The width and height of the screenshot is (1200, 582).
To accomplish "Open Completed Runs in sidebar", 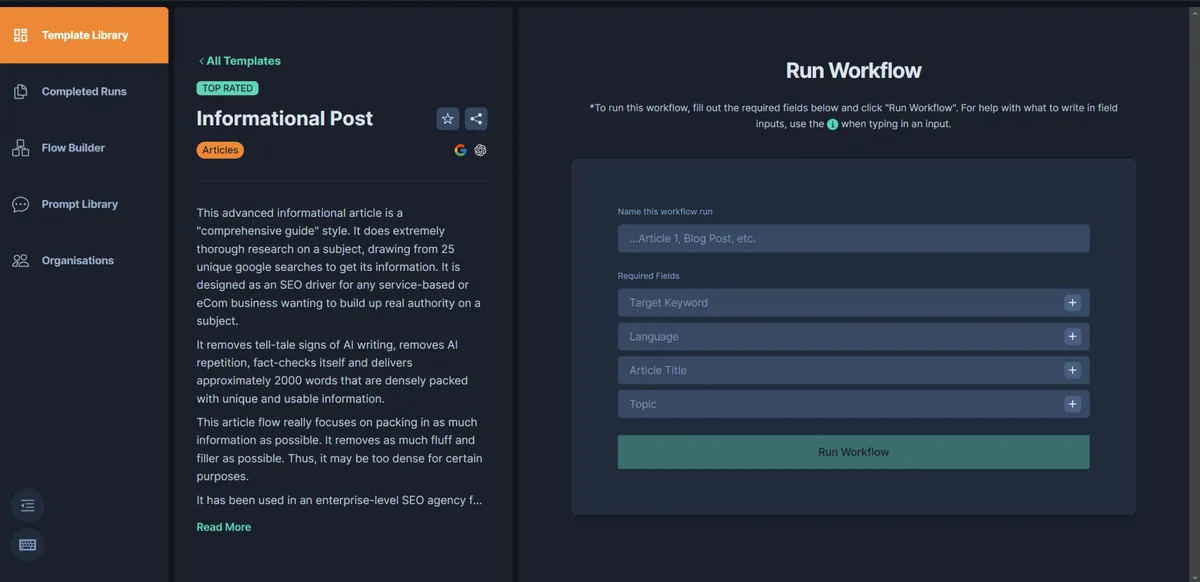I will (x=84, y=92).
